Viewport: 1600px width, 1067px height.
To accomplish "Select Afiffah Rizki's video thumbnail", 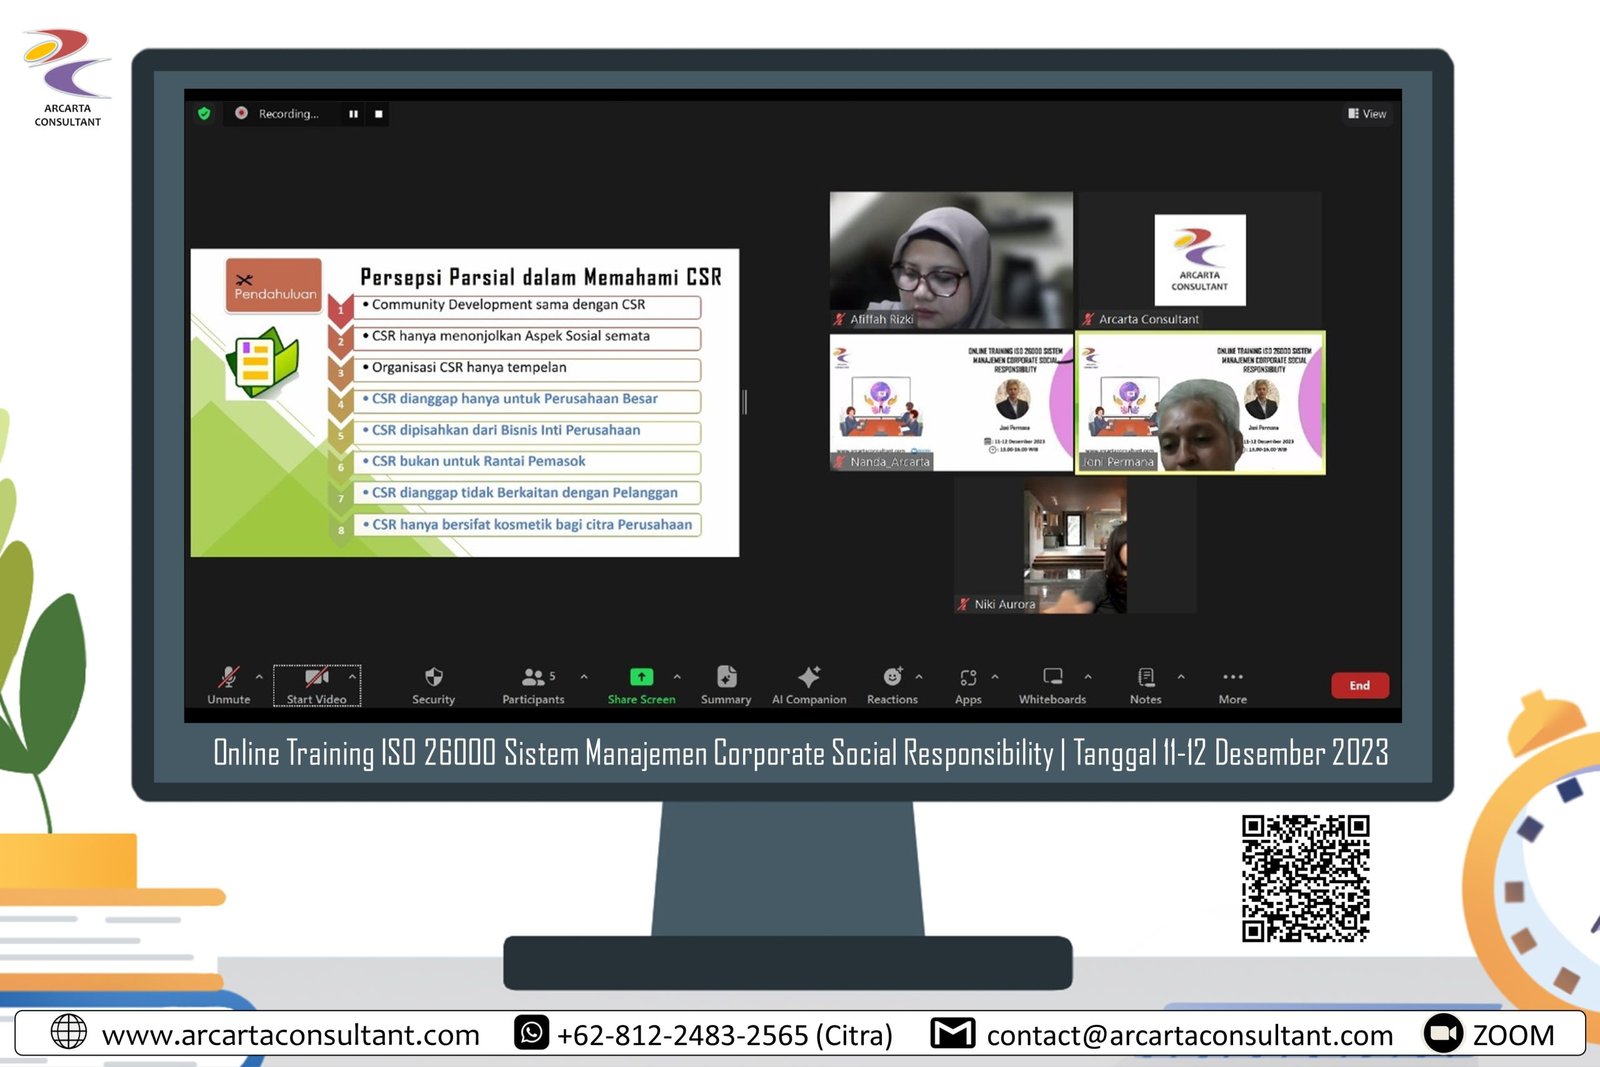I will pos(951,260).
